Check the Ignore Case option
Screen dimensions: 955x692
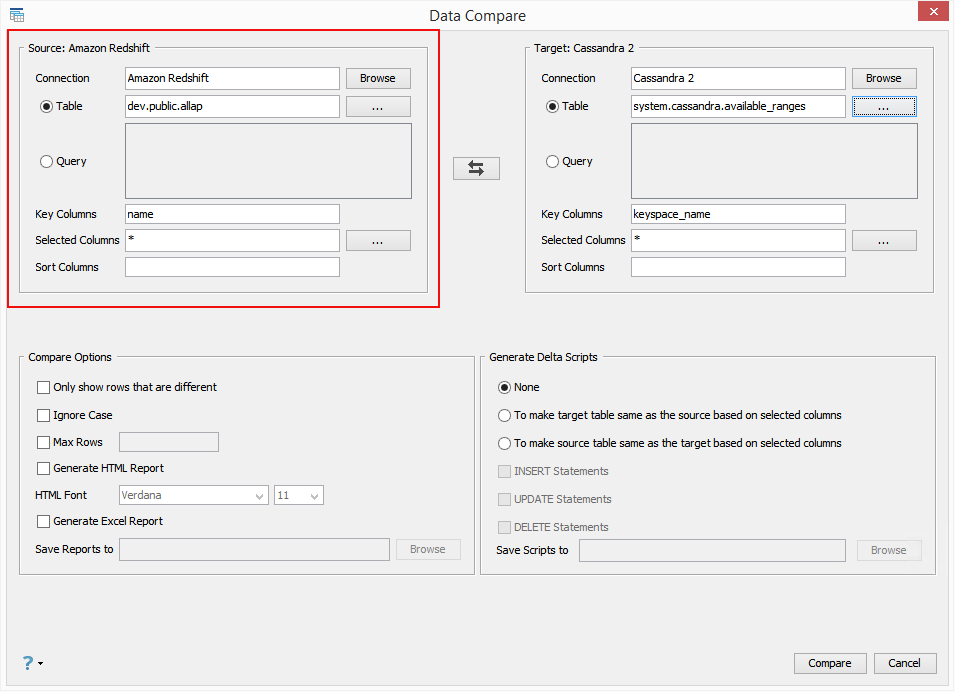point(44,416)
